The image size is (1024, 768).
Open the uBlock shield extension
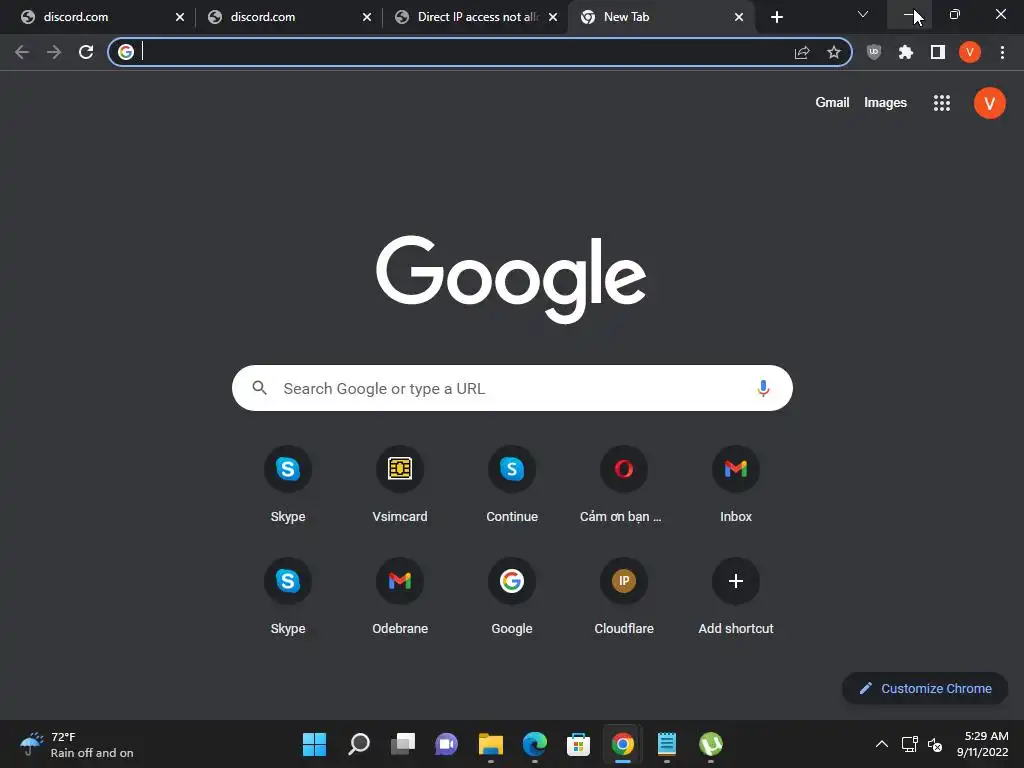[873, 52]
